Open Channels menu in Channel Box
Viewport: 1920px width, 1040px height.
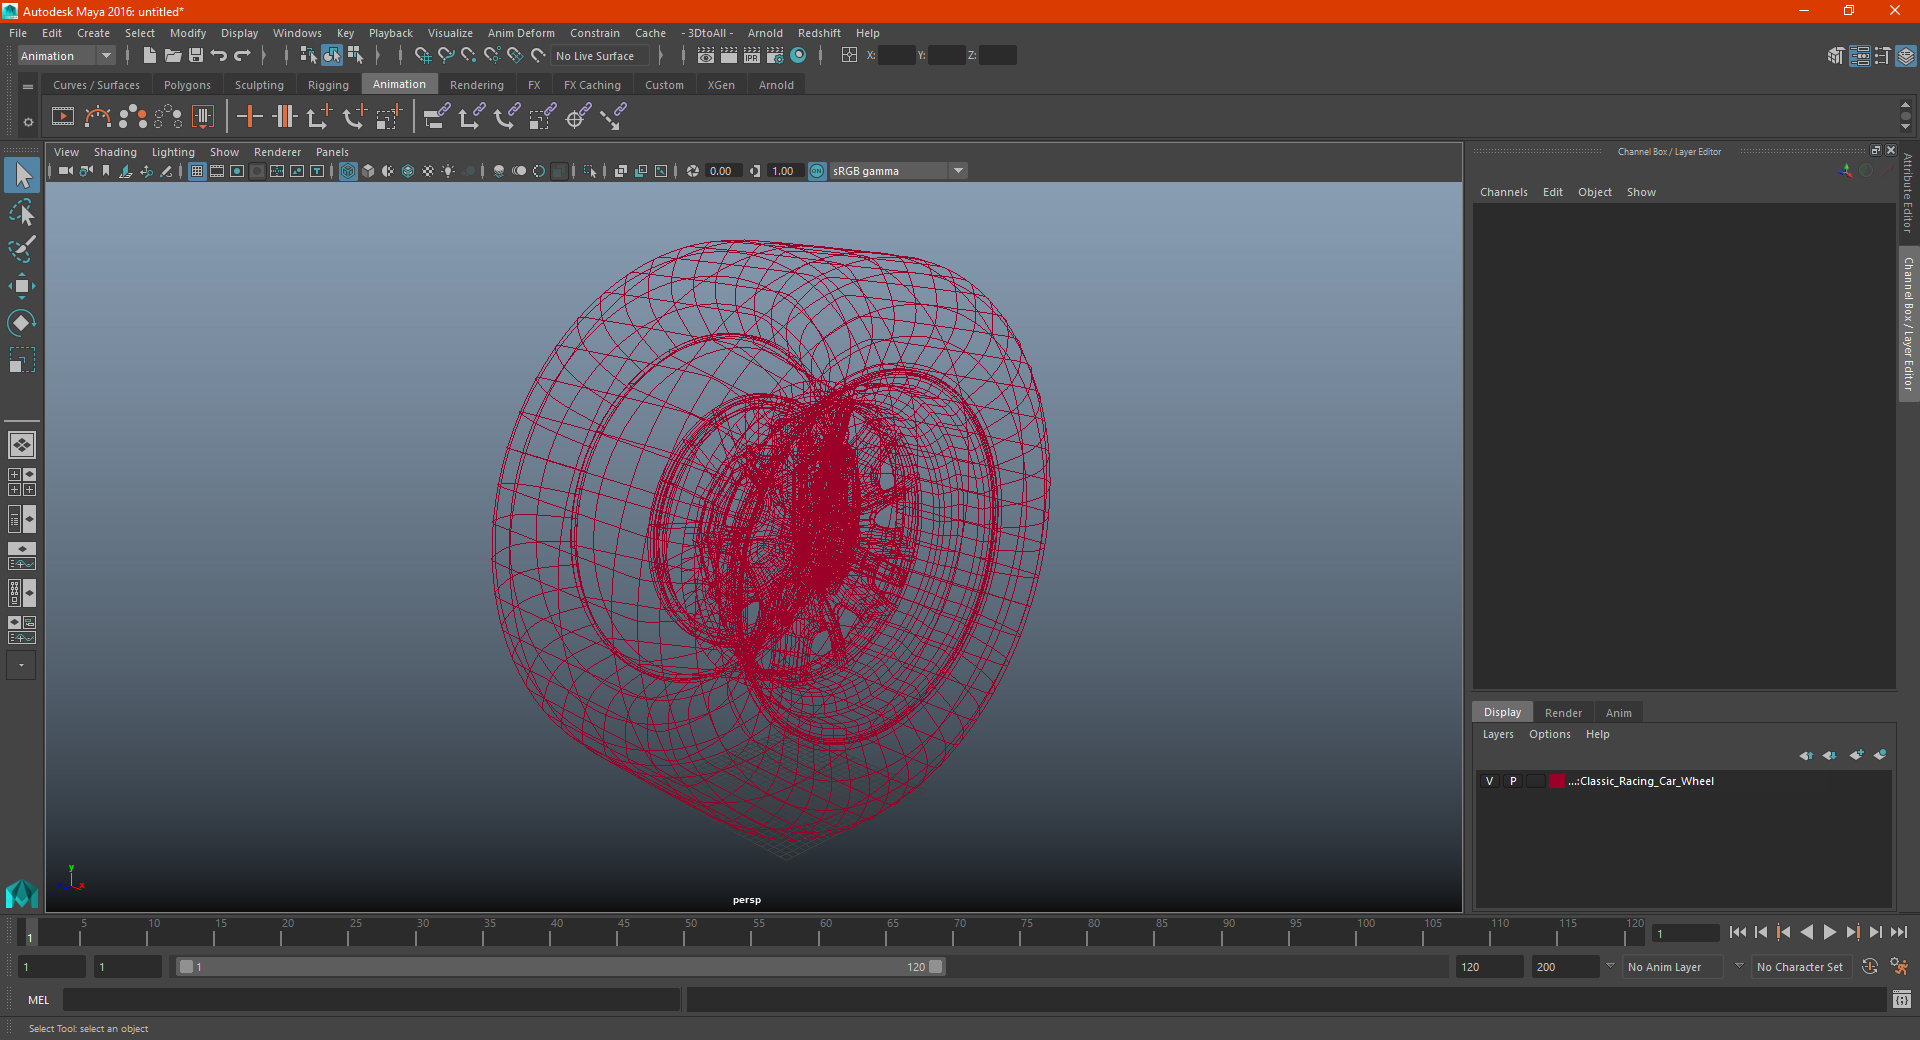pos(1503,192)
